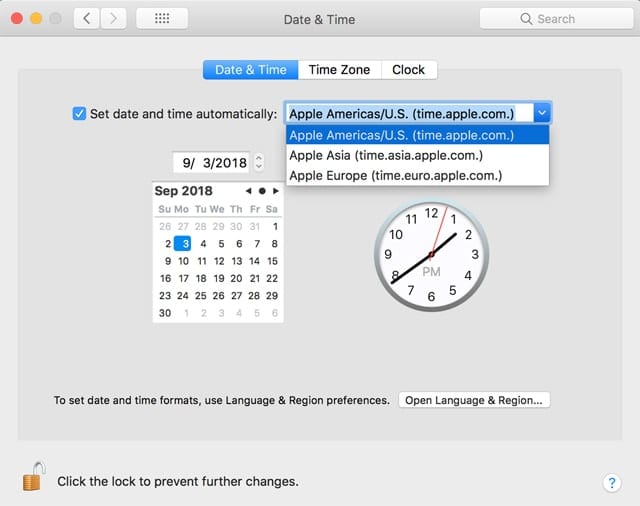Go forward with the right arrow button

pos(114,18)
